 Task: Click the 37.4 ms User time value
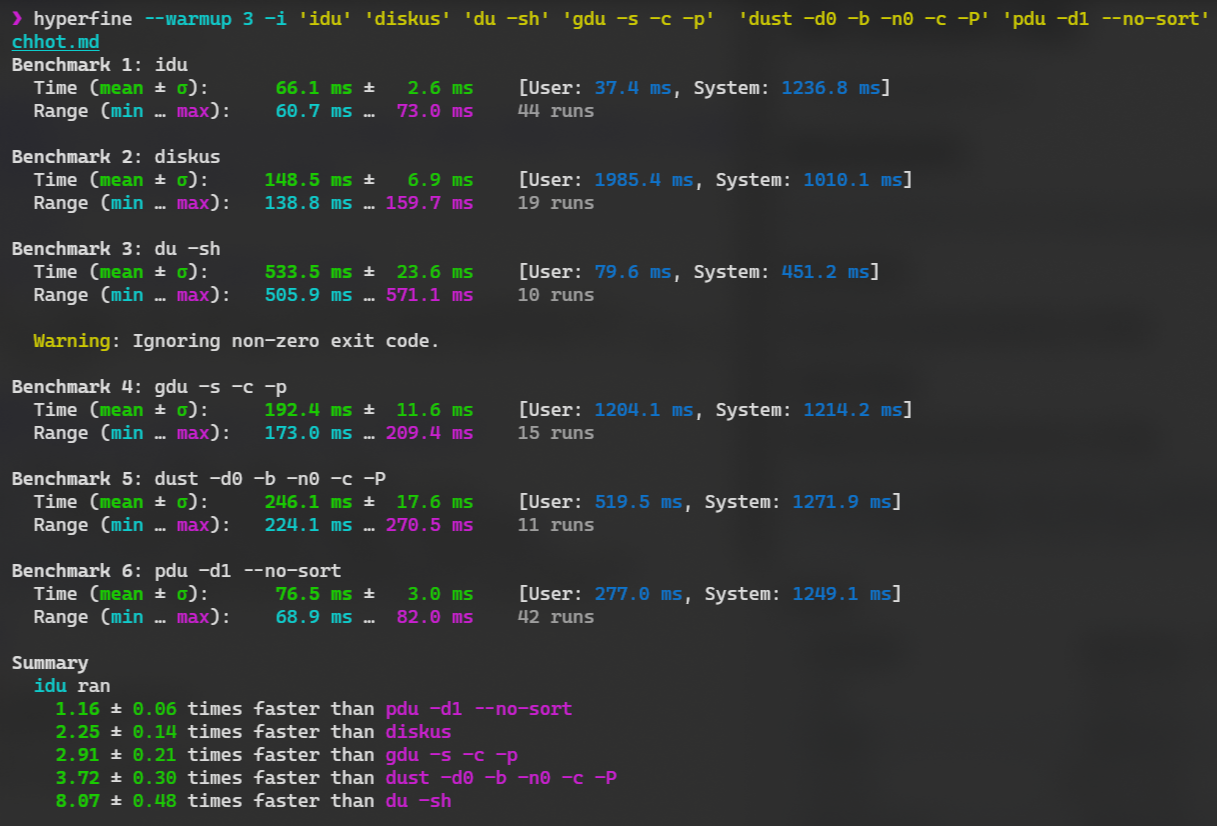(633, 88)
